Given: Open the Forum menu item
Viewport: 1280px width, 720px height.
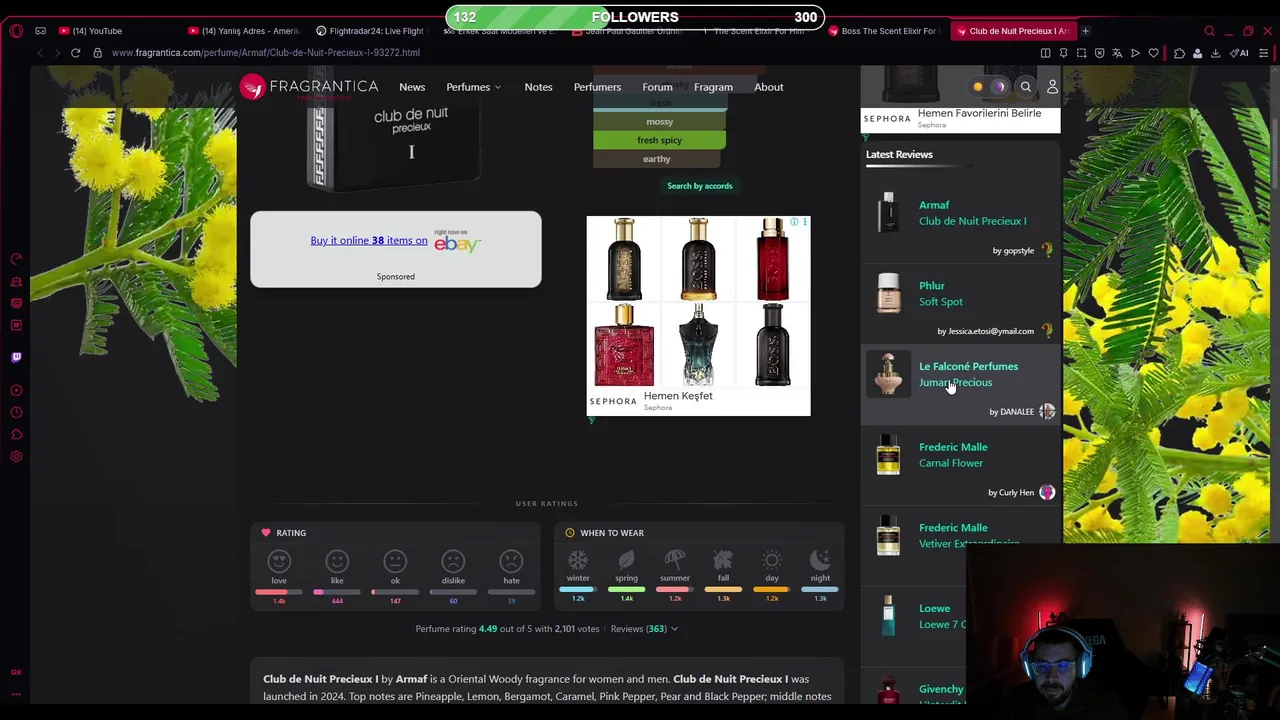Looking at the screenshot, I should click(x=657, y=87).
